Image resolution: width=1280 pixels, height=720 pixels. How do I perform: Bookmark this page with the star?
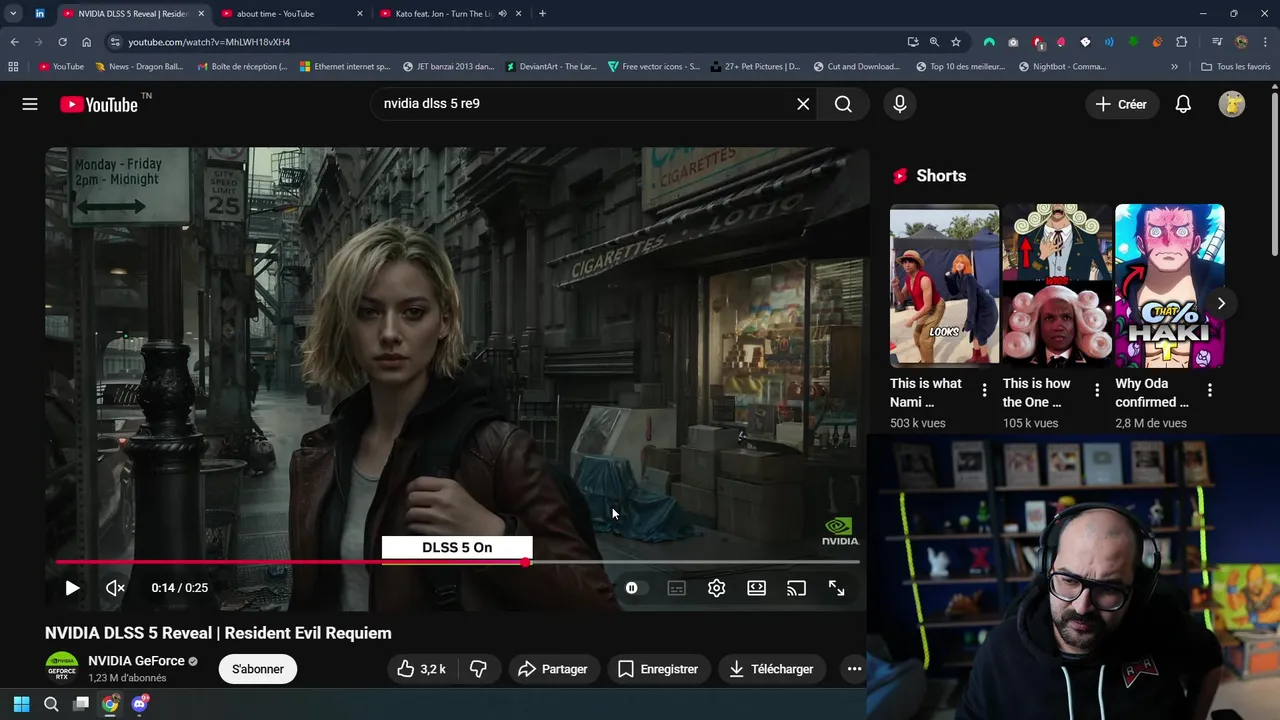(956, 42)
